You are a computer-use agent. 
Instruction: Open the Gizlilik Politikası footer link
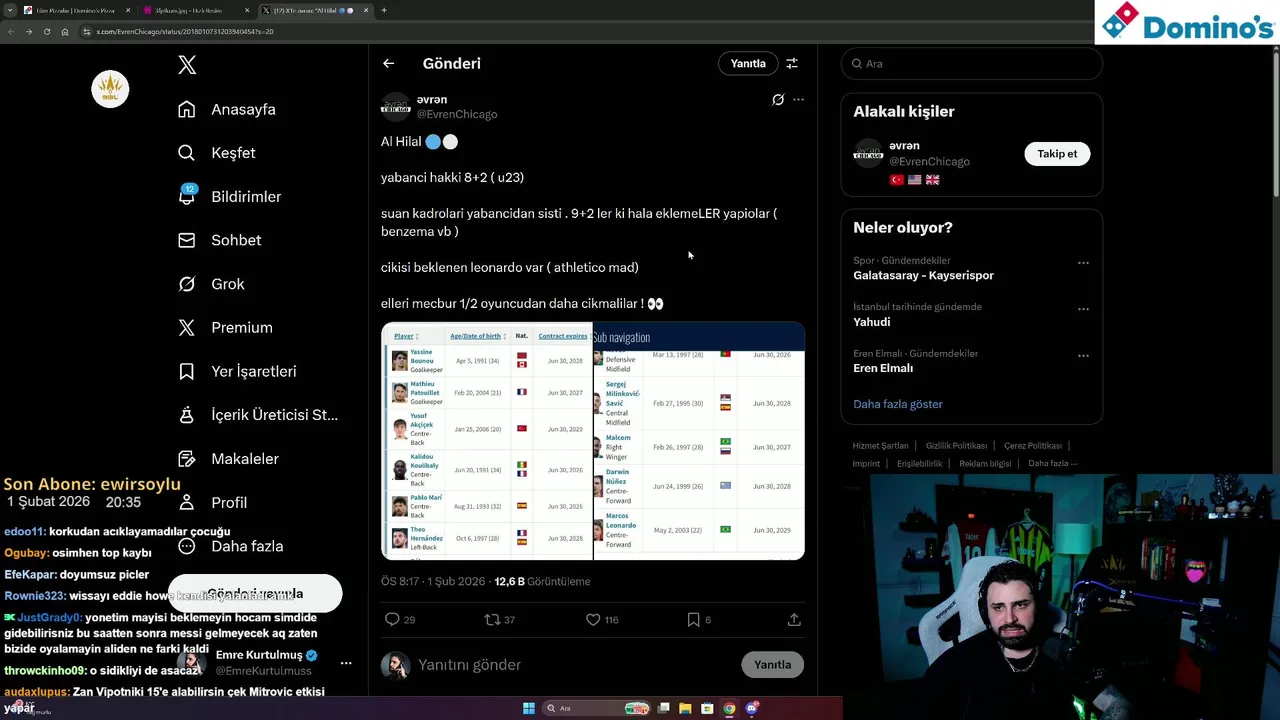pos(956,446)
